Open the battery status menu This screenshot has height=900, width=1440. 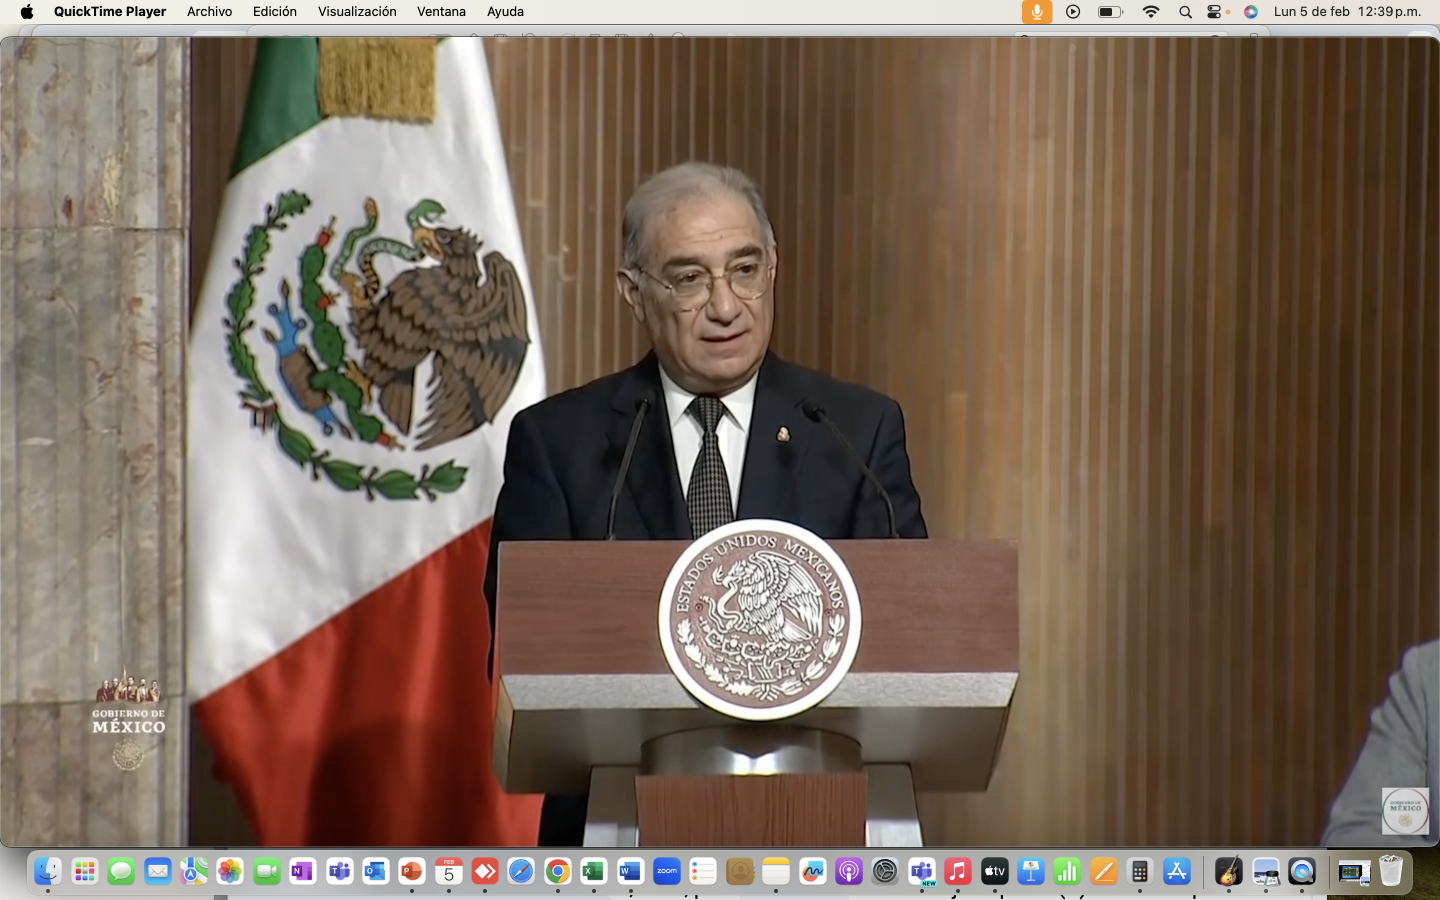1110,12
